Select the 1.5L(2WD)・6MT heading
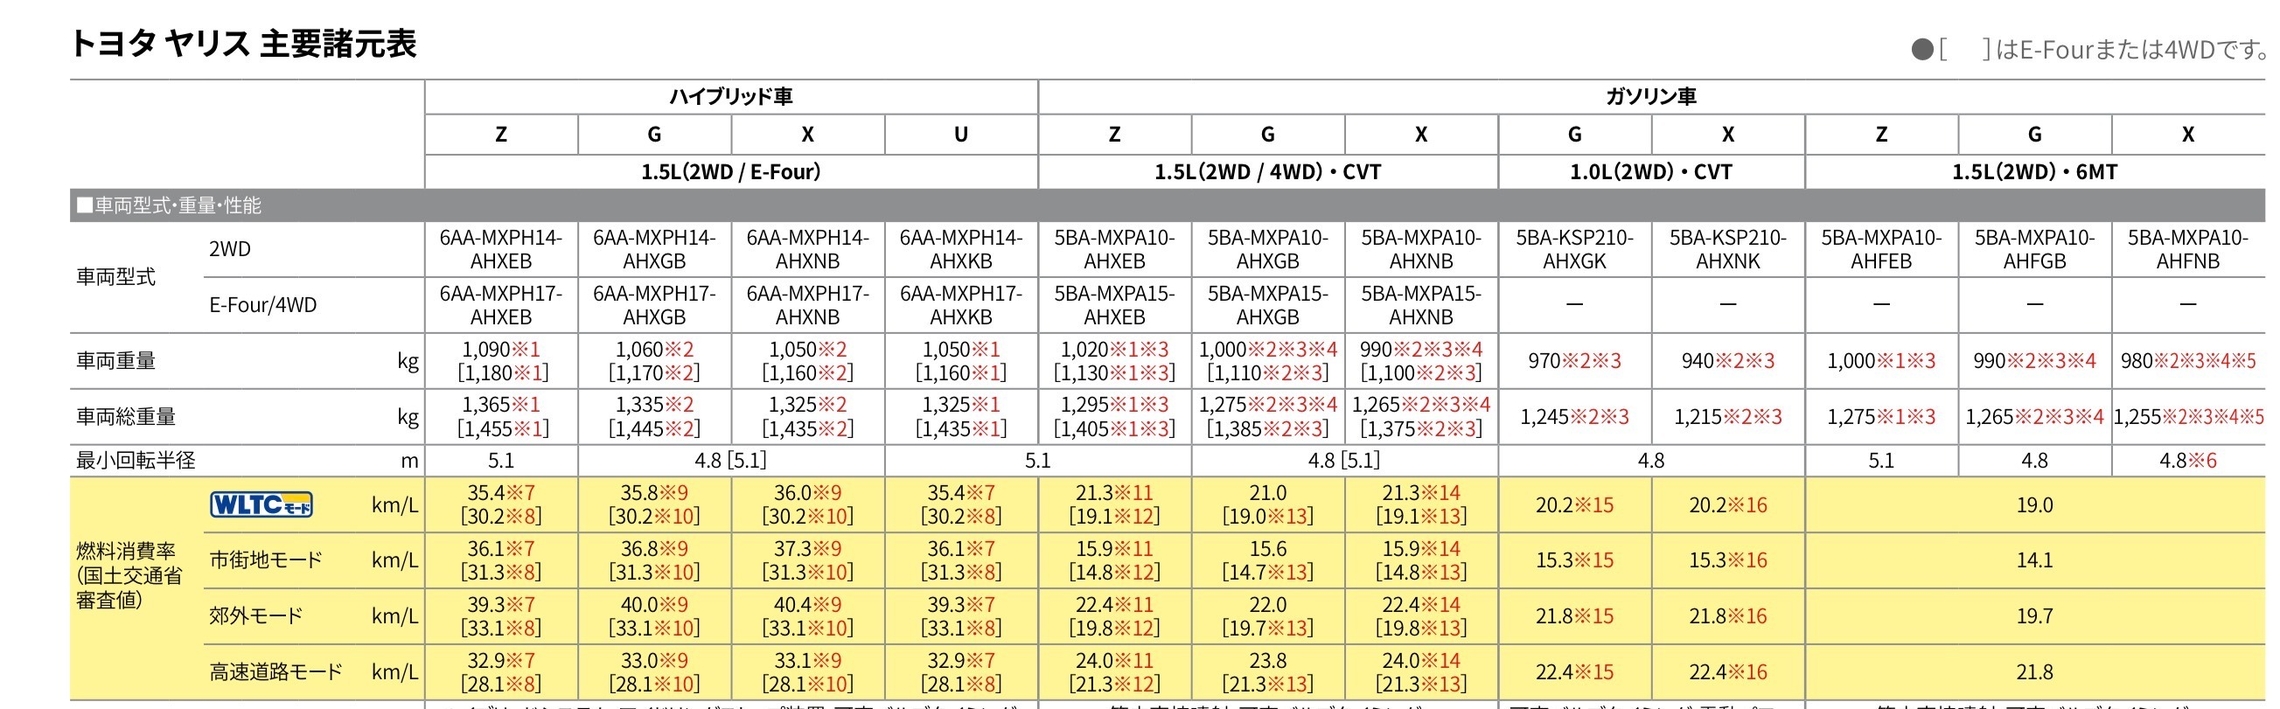 [x=2034, y=172]
